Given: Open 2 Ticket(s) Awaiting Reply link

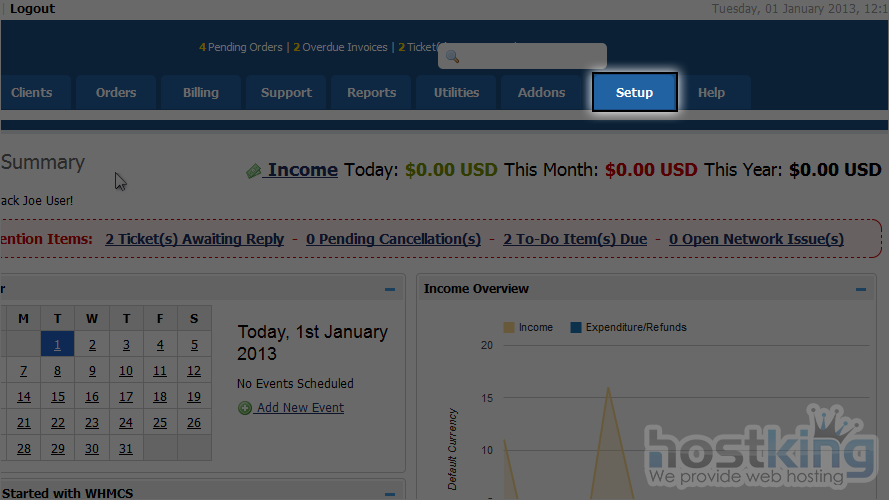Looking at the screenshot, I should point(194,239).
